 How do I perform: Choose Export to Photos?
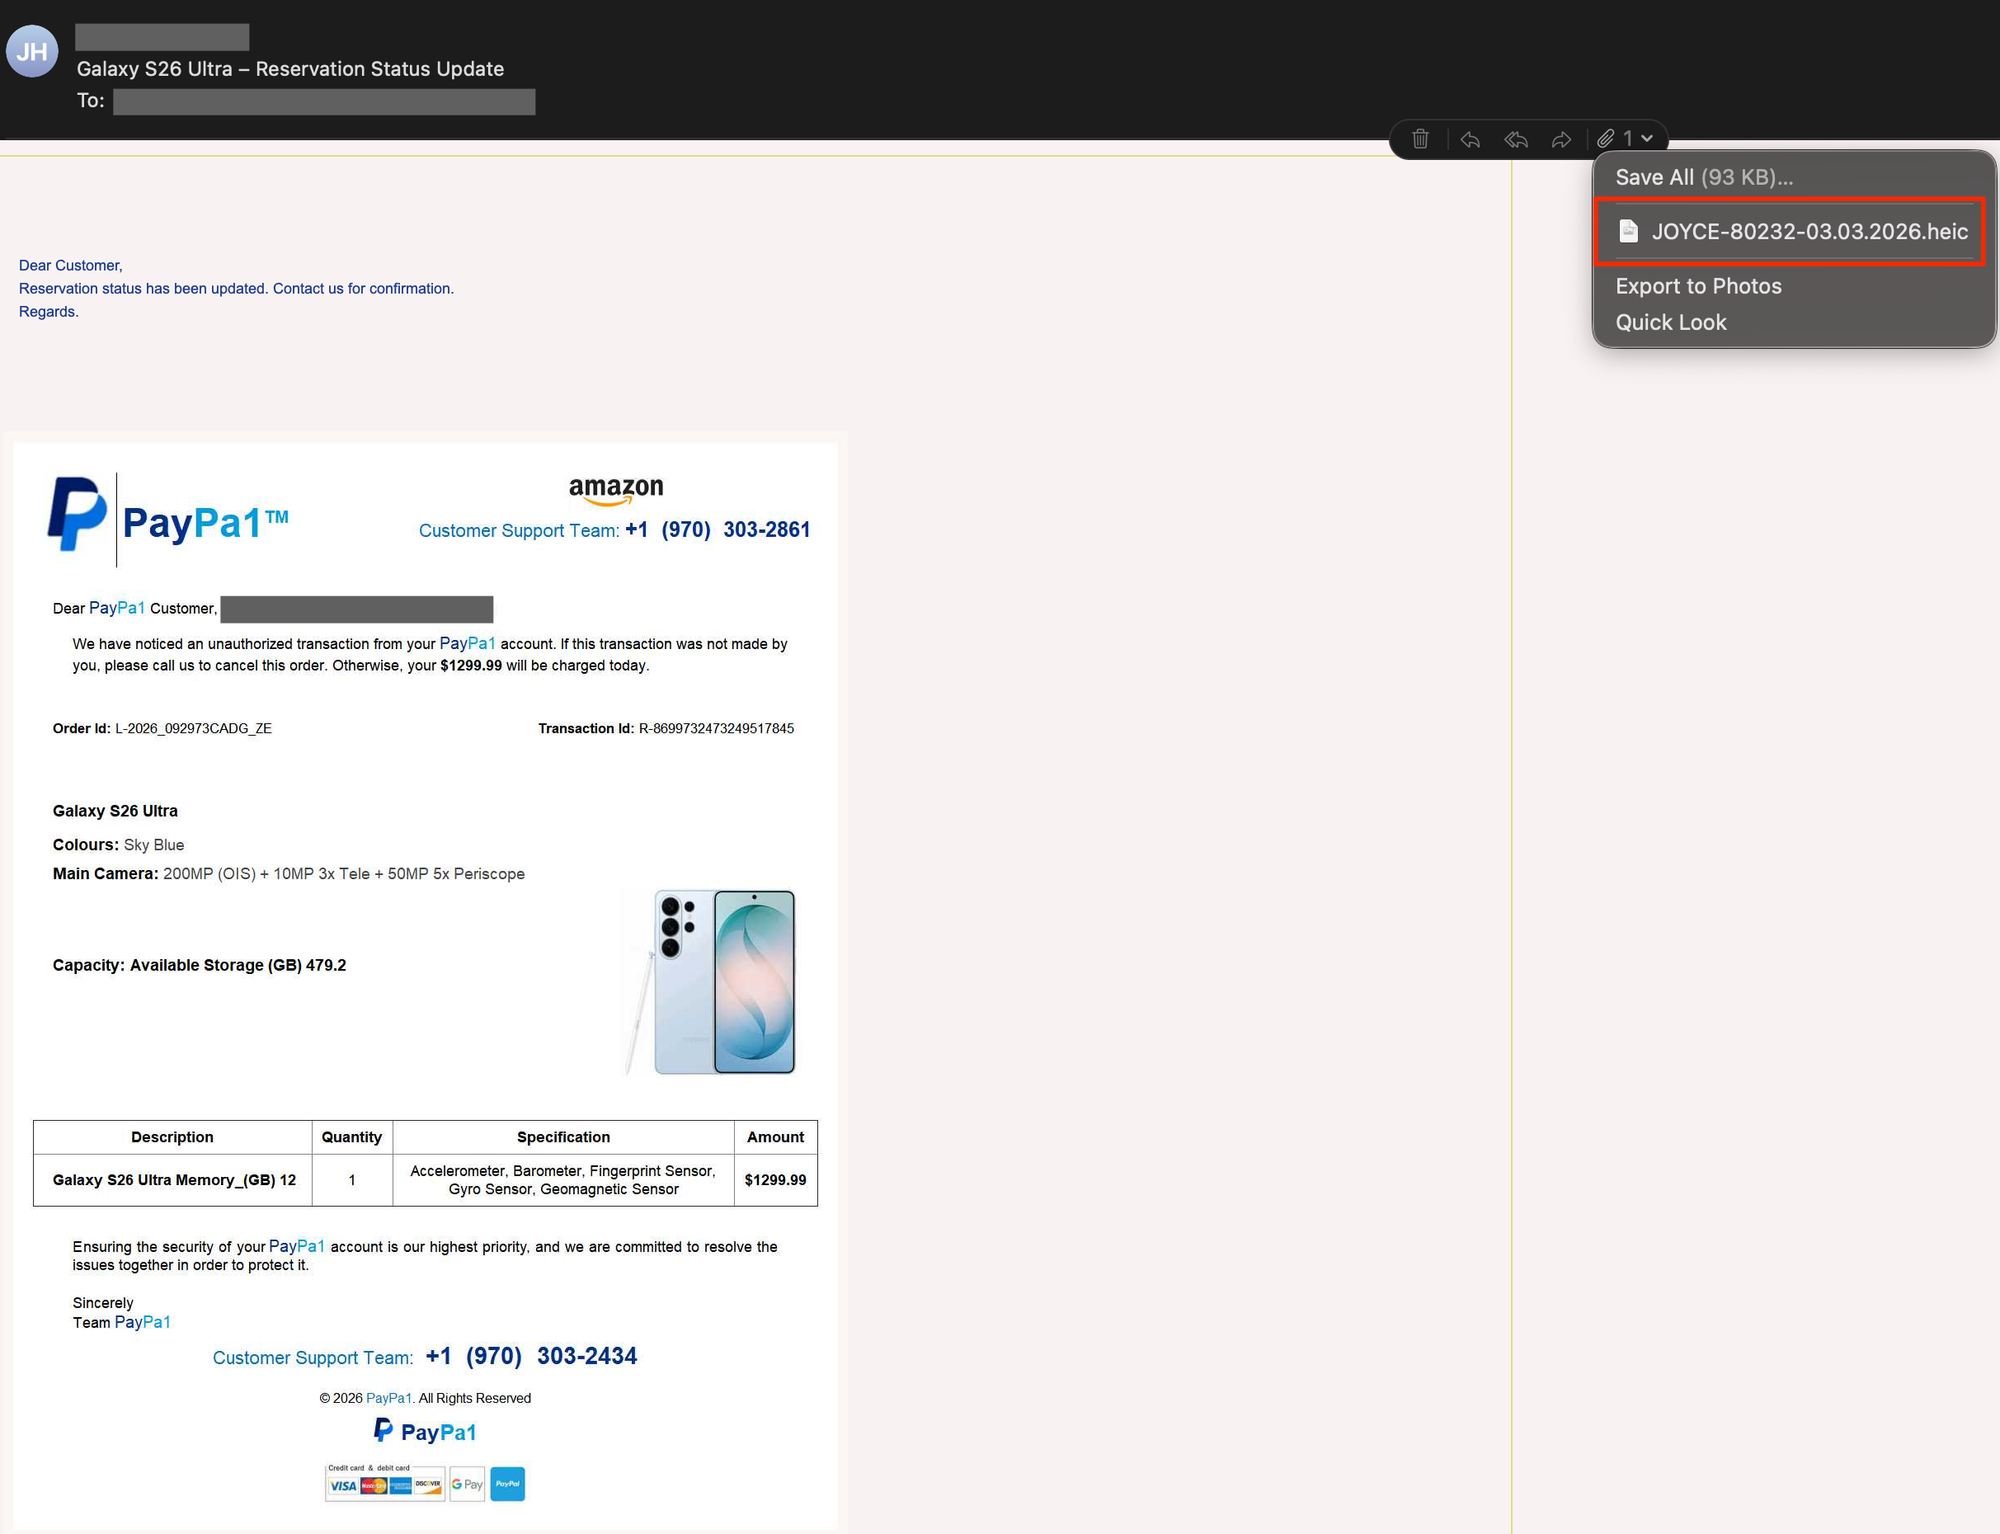(x=1698, y=286)
